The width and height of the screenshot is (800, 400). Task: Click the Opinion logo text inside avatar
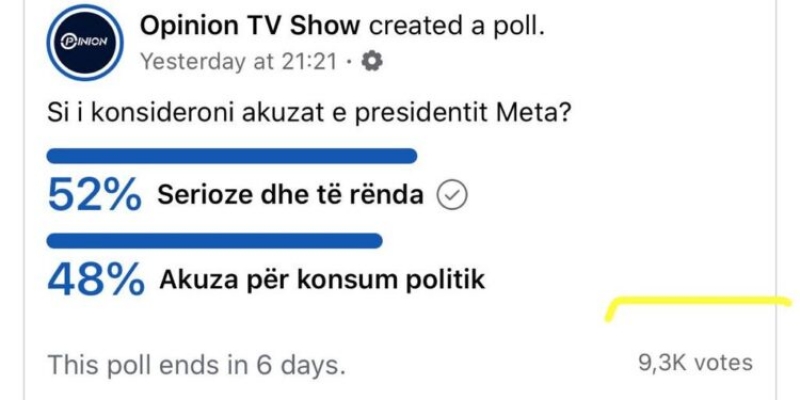[x=85, y=42]
